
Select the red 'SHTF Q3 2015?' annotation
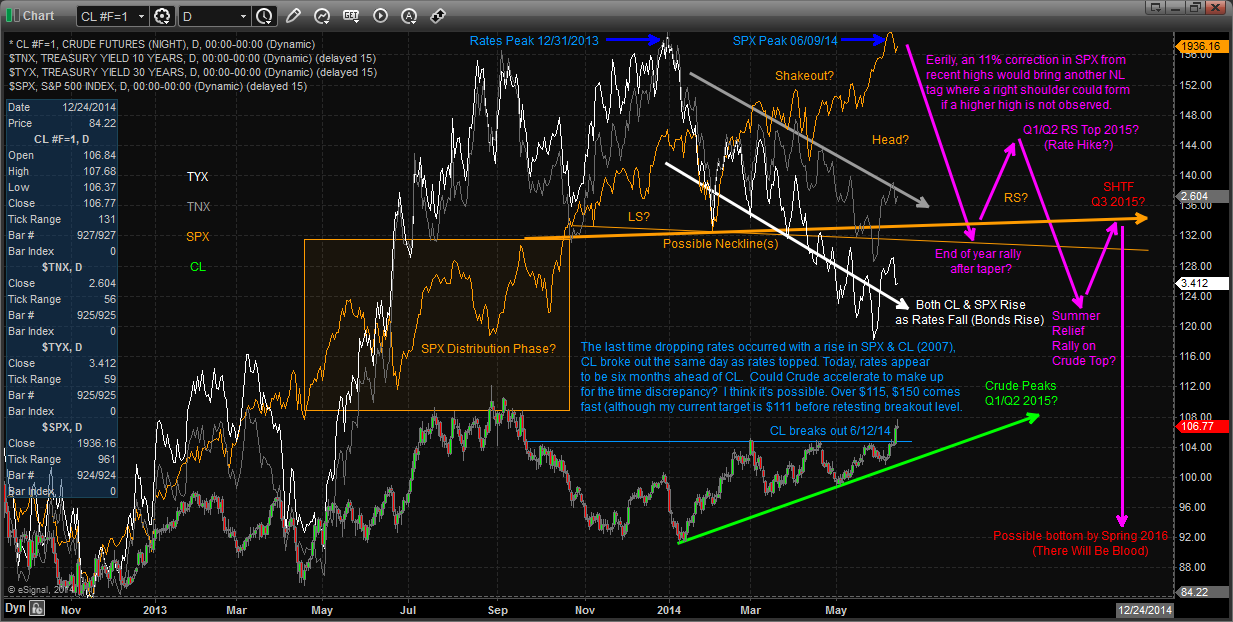1117,193
